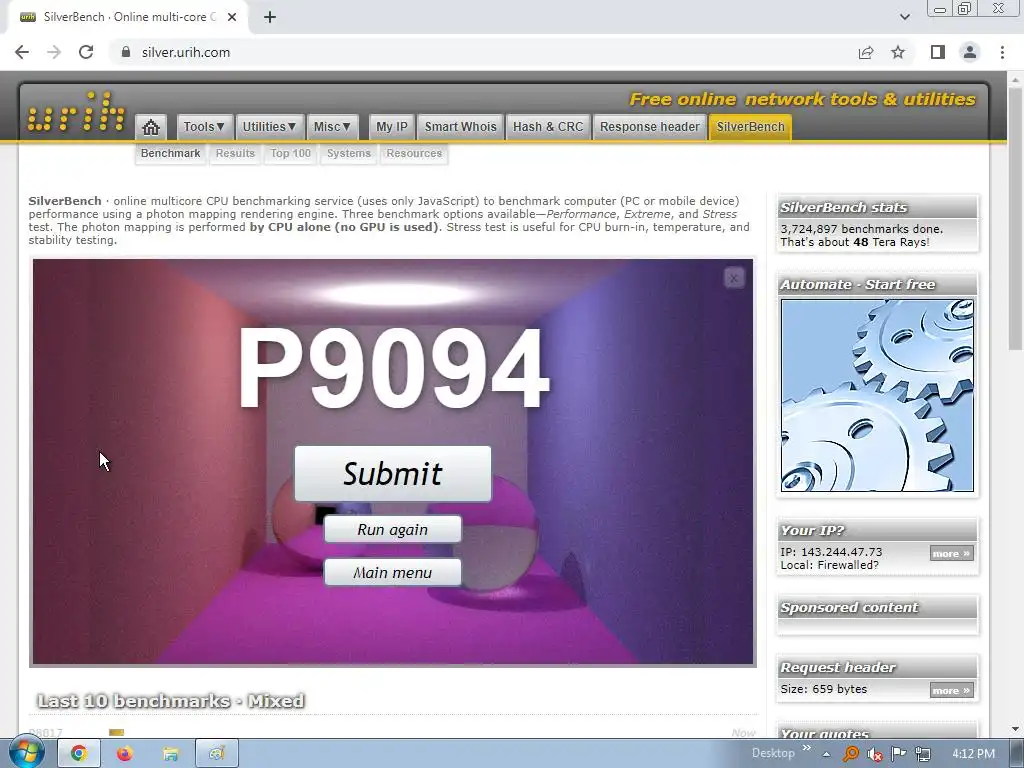This screenshot has height=768, width=1024.
Task: Click the taskbar clock 4:12 PM
Action: pos(973,754)
